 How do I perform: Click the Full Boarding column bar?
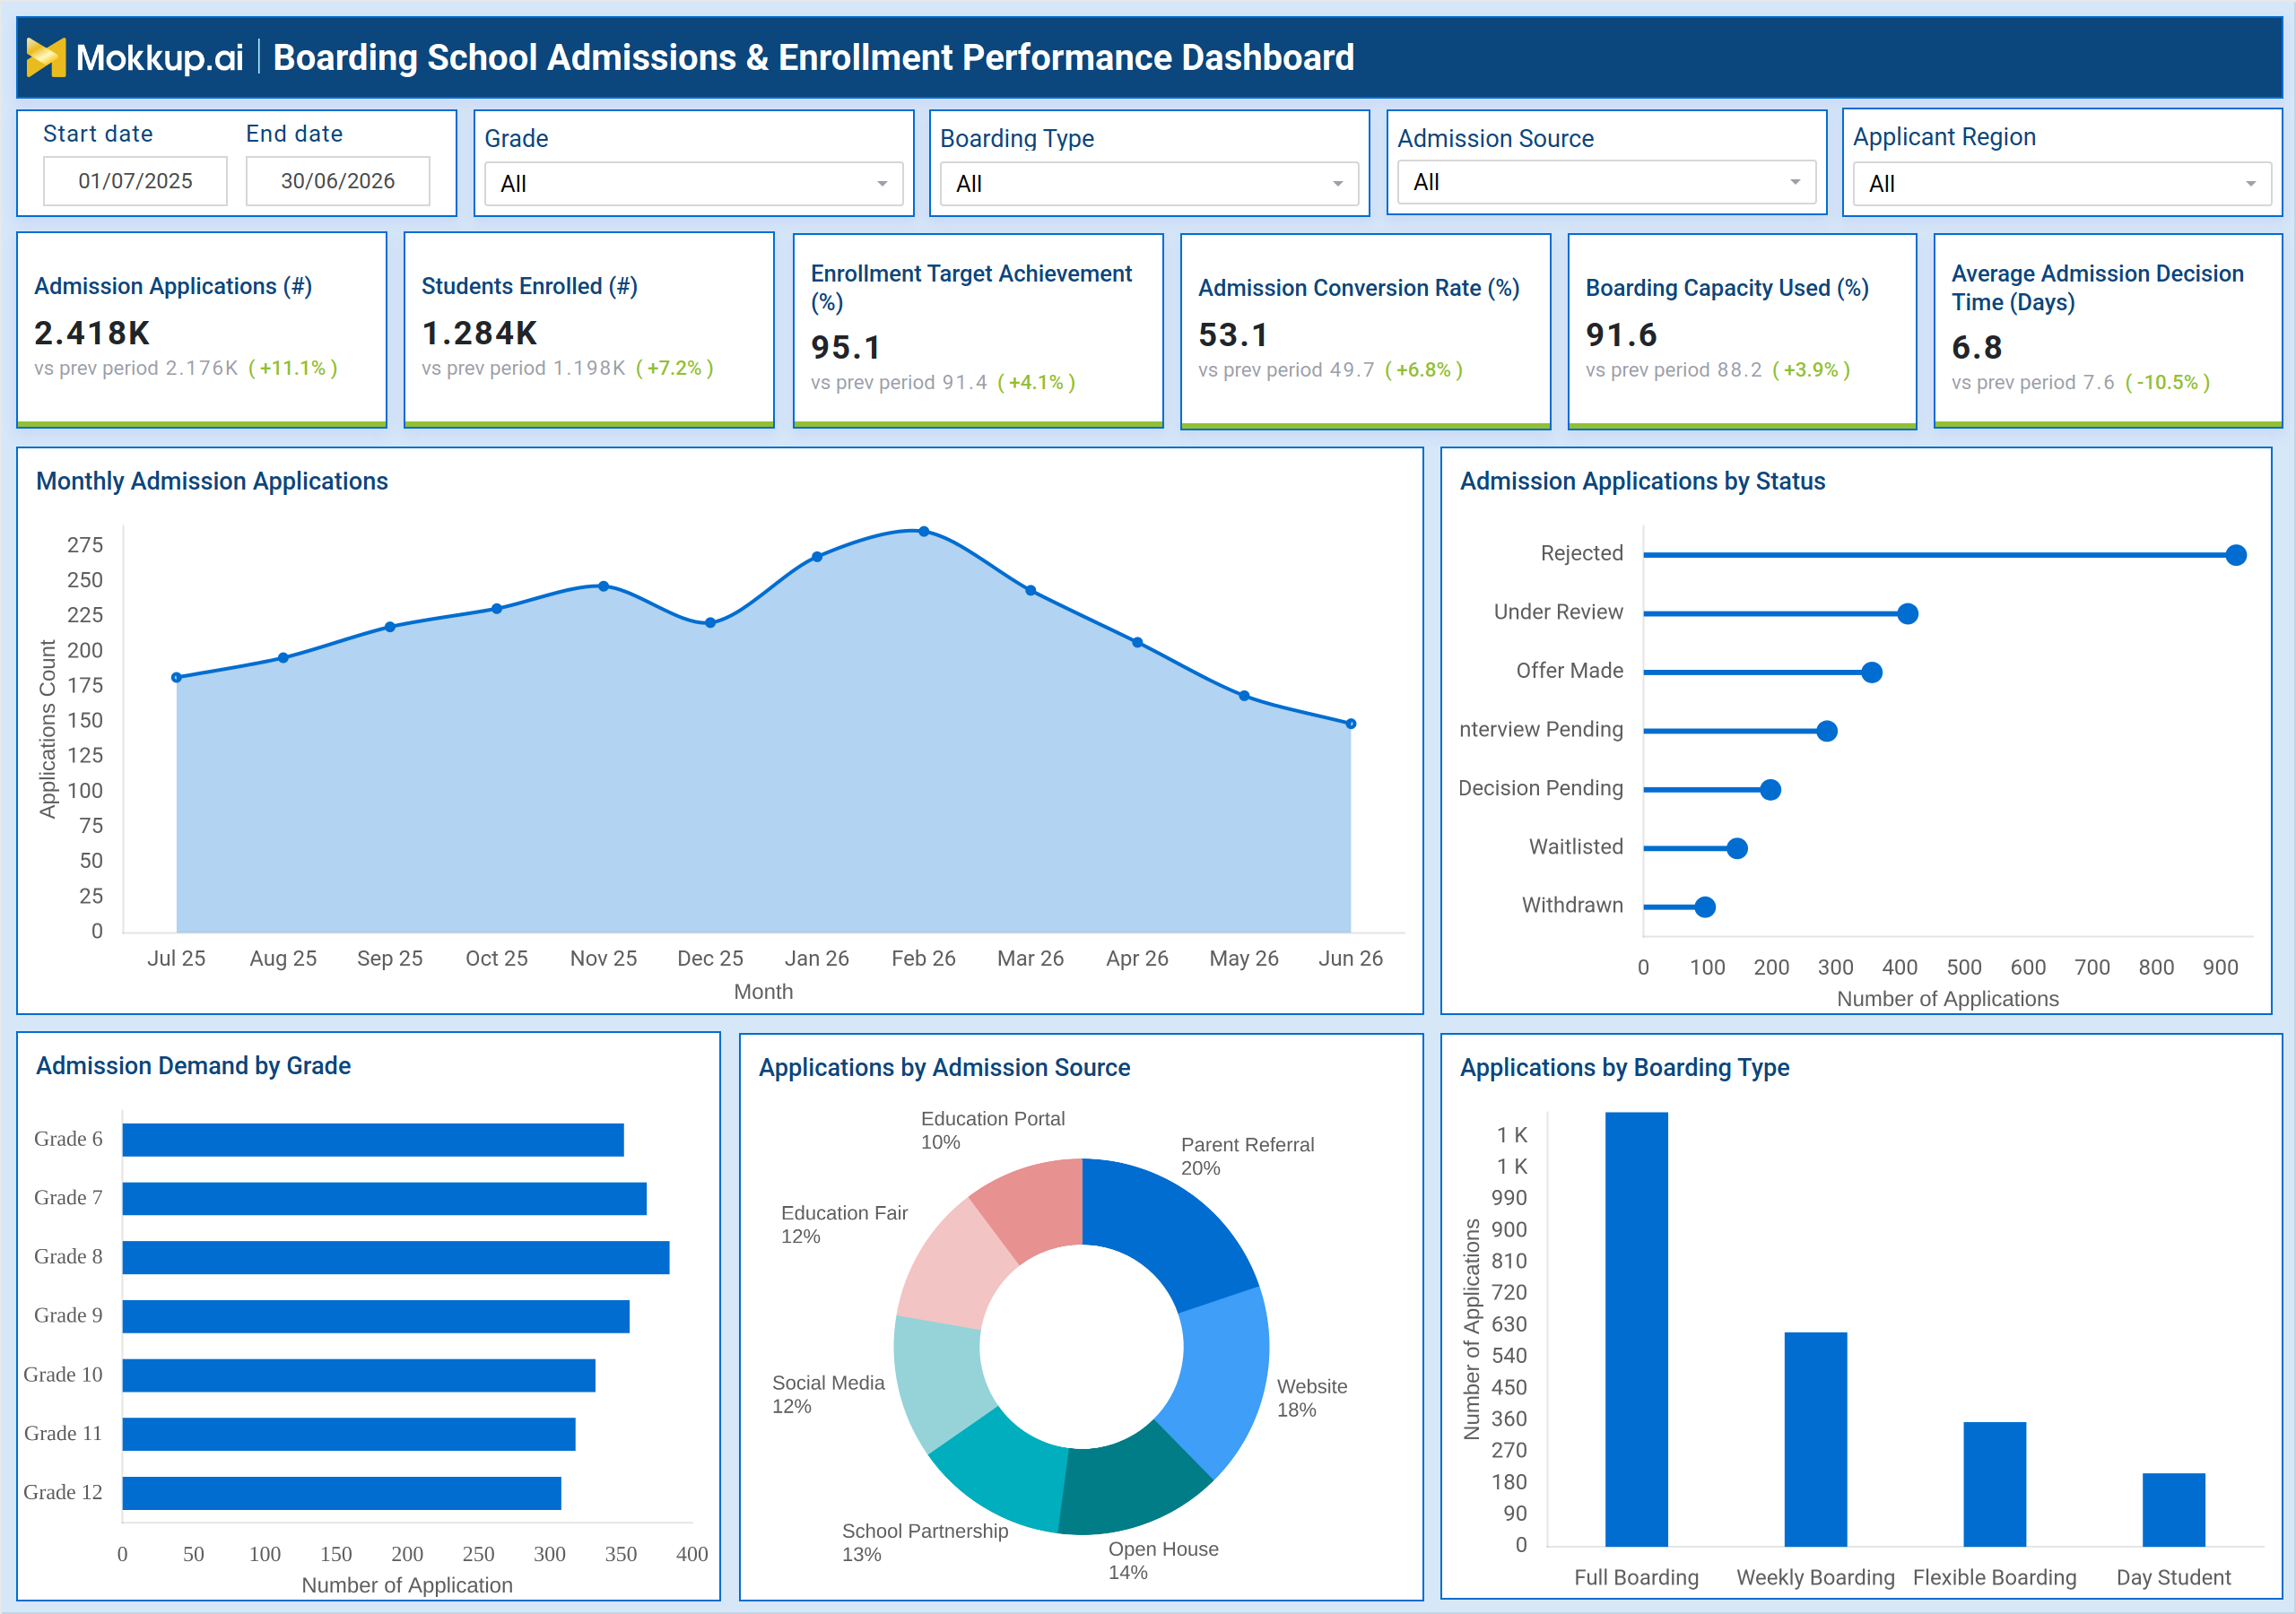(x=1636, y=1329)
